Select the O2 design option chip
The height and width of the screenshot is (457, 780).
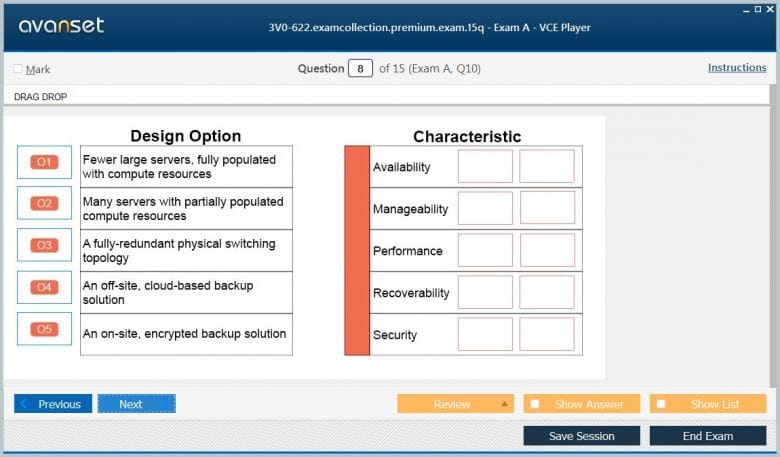(x=44, y=203)
